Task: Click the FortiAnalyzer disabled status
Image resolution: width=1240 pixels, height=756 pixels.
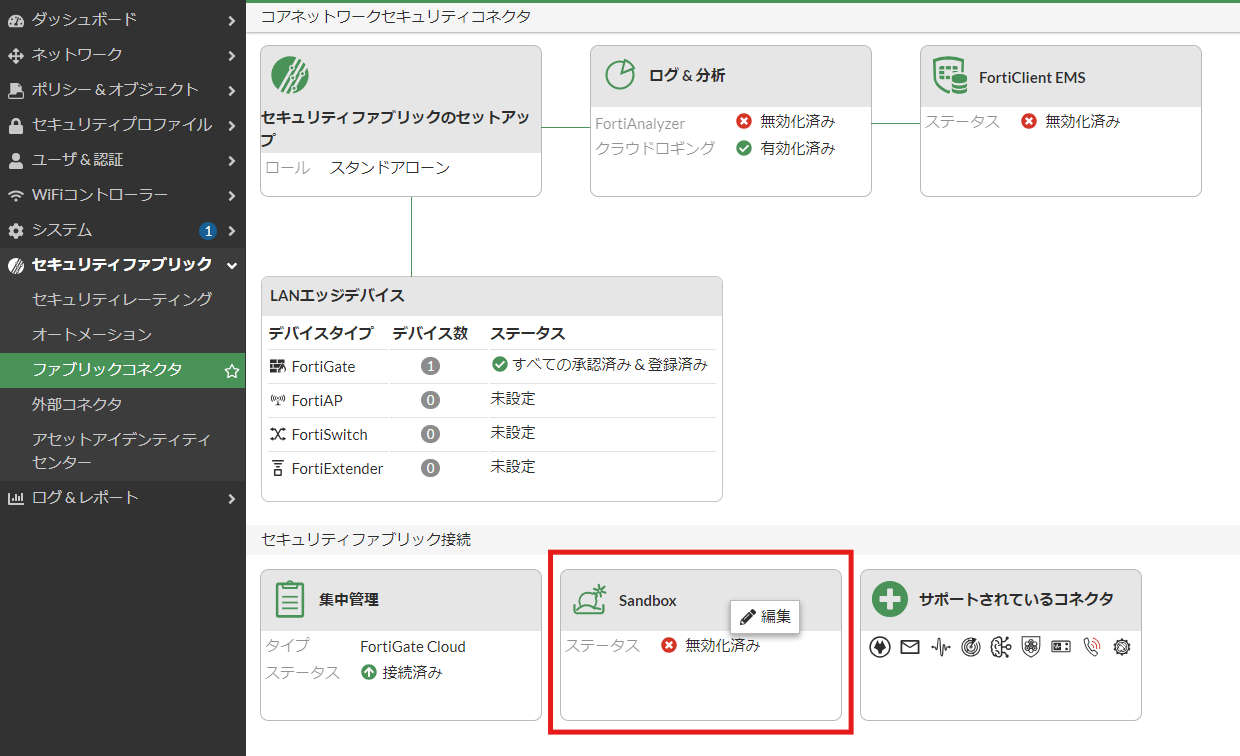Action: (x=786, y=122)
